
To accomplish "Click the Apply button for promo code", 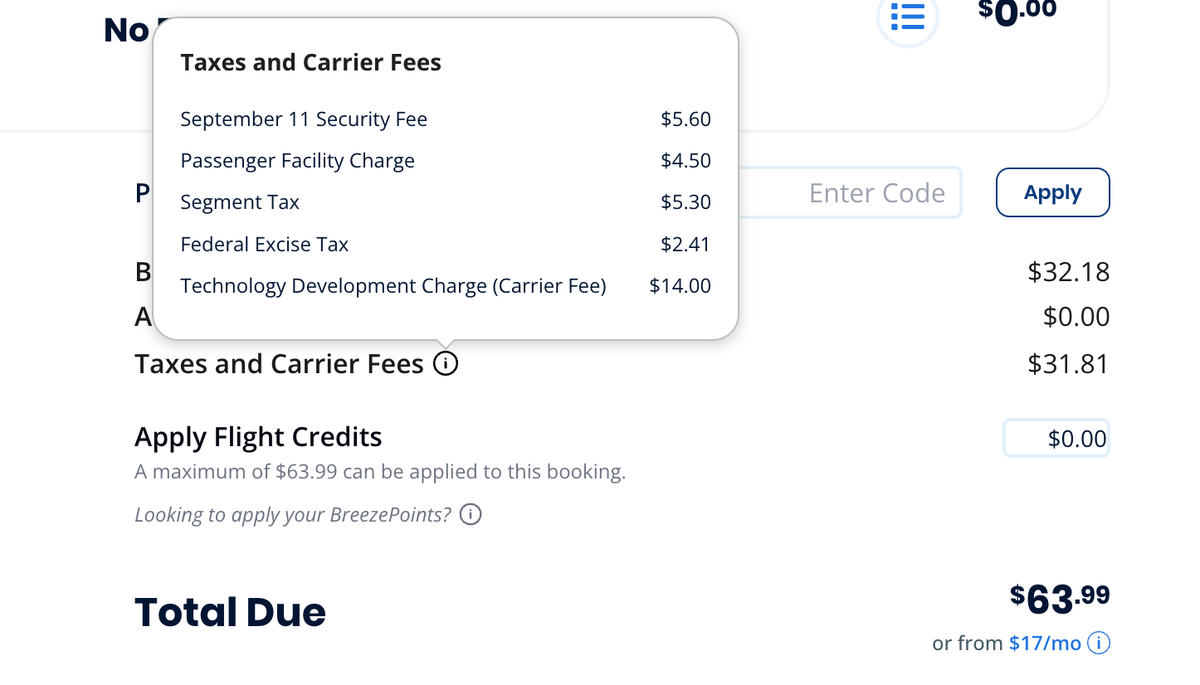I will point(1052,192).
